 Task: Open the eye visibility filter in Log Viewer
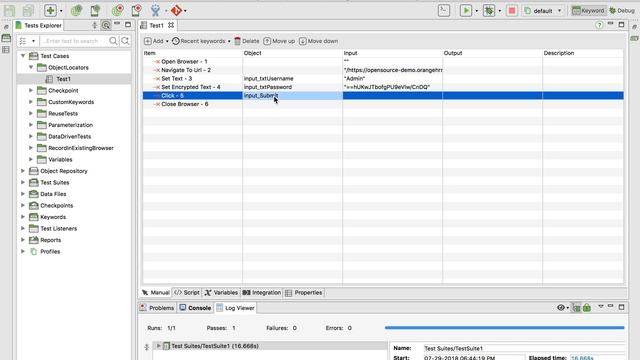pos(561,308)
